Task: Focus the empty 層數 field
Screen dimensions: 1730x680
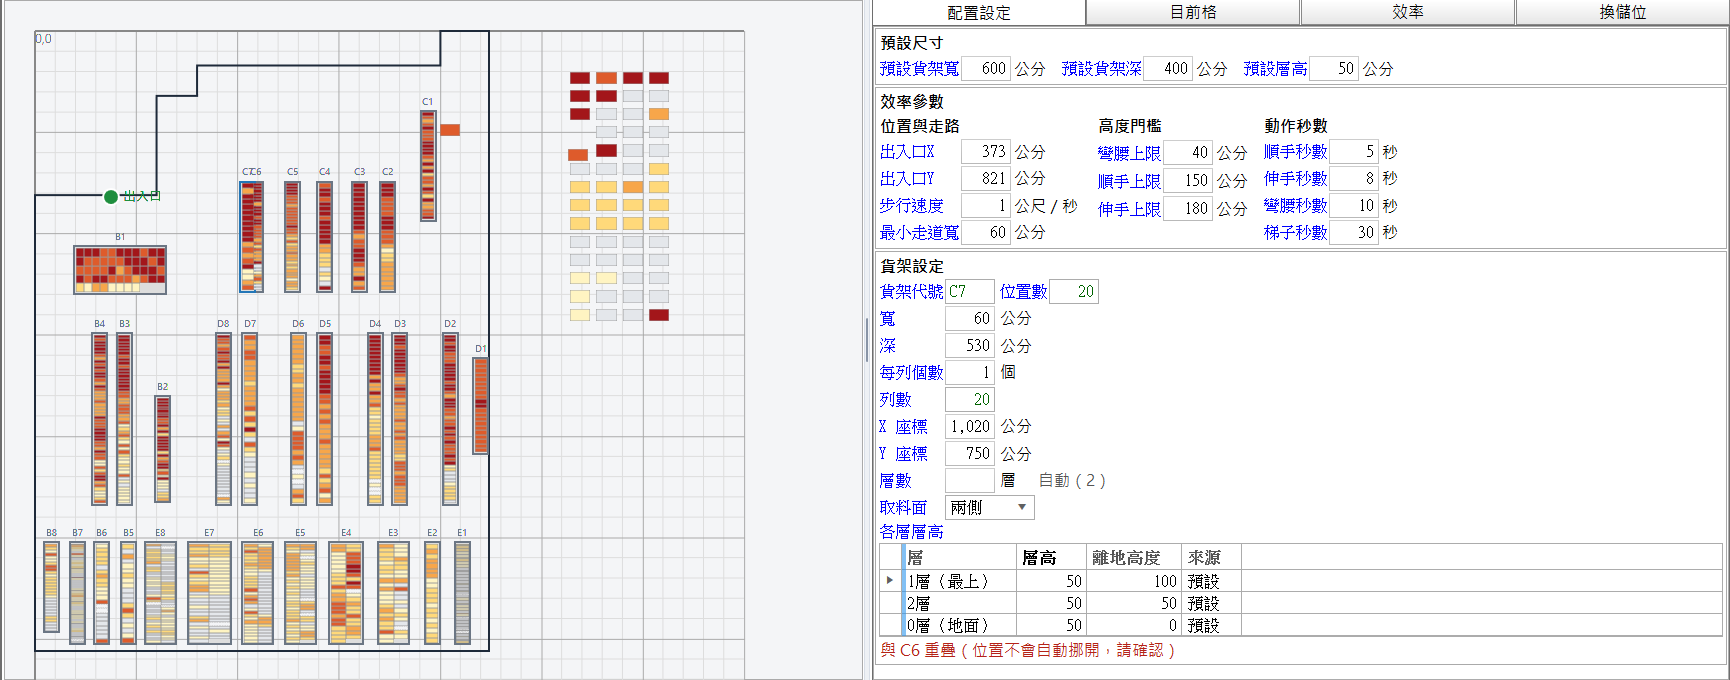Action: (x=969, y=480)
